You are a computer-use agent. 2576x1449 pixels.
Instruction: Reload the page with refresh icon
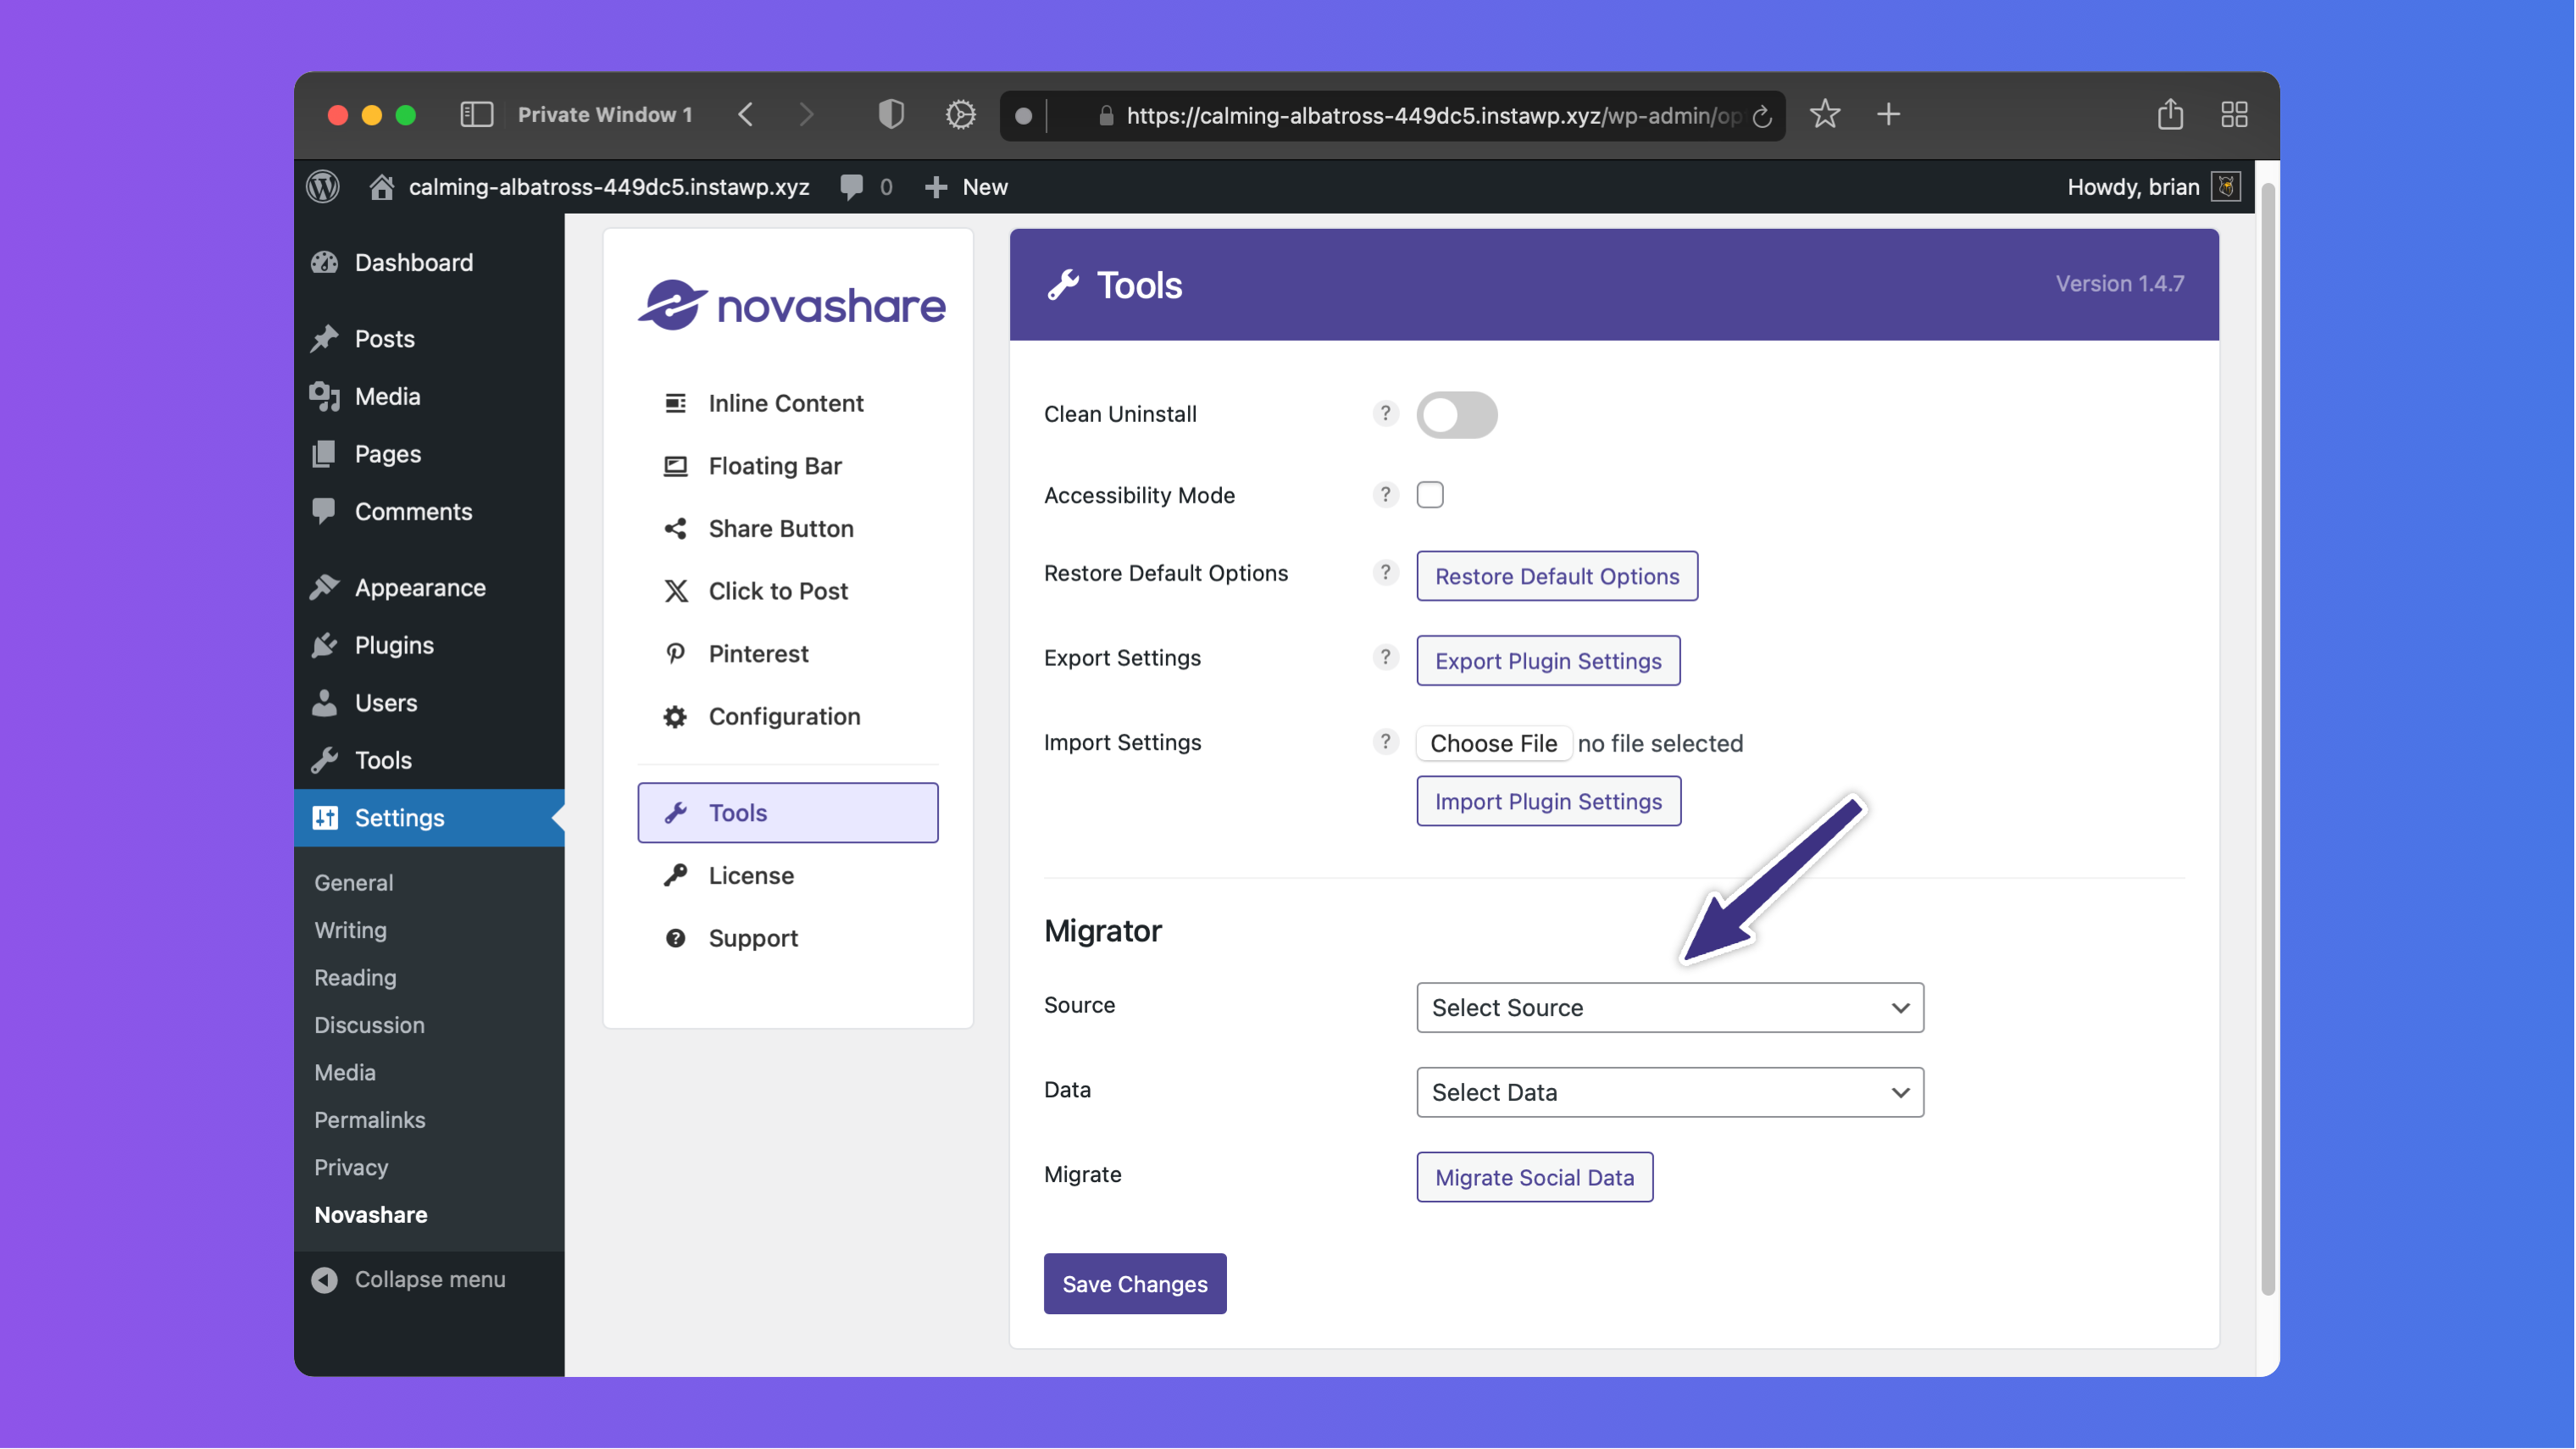tap(1763, 116)
